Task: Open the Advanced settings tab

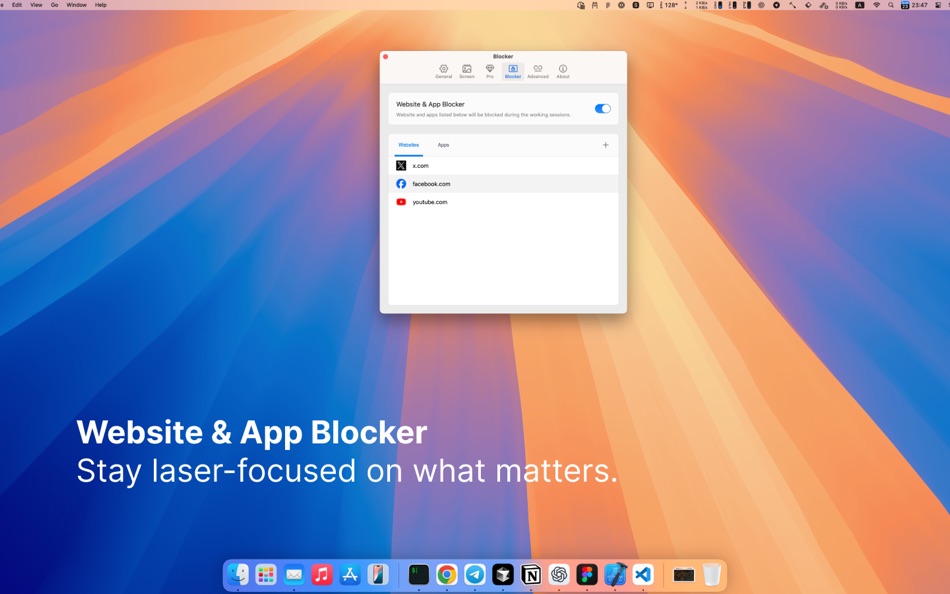Action: pos(537,72)
